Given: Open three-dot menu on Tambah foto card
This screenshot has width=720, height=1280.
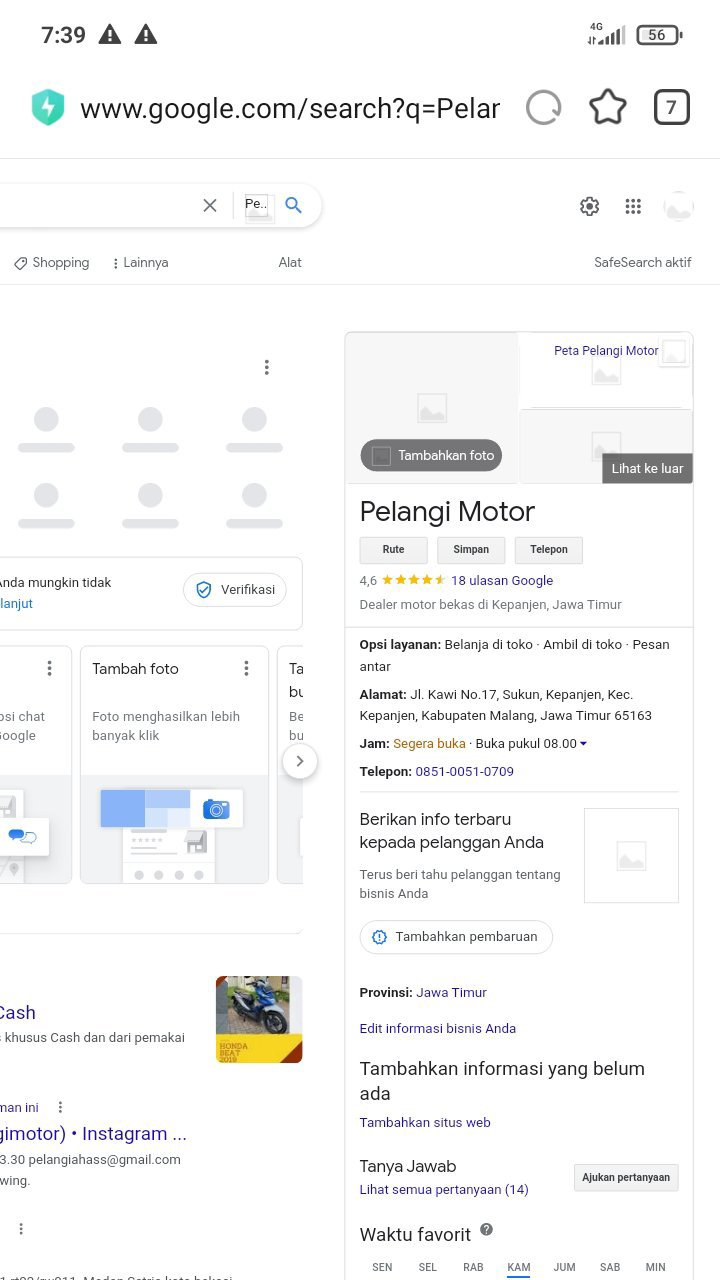Looking at the screenshot, I should click(x=246, y=668).
